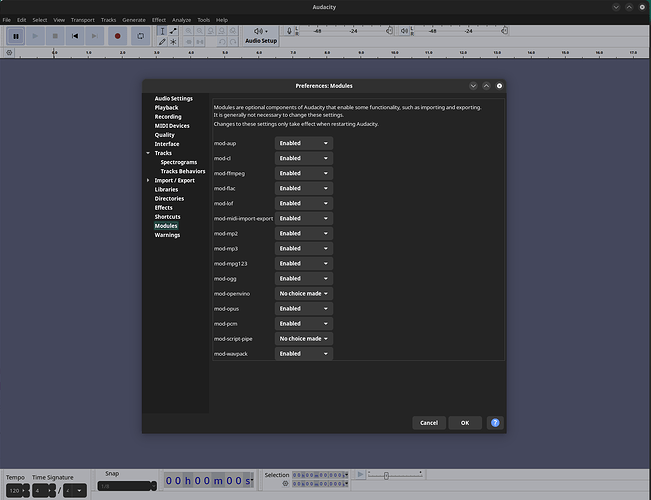Click the Trim audio outside selection icon

click(188, 42)
